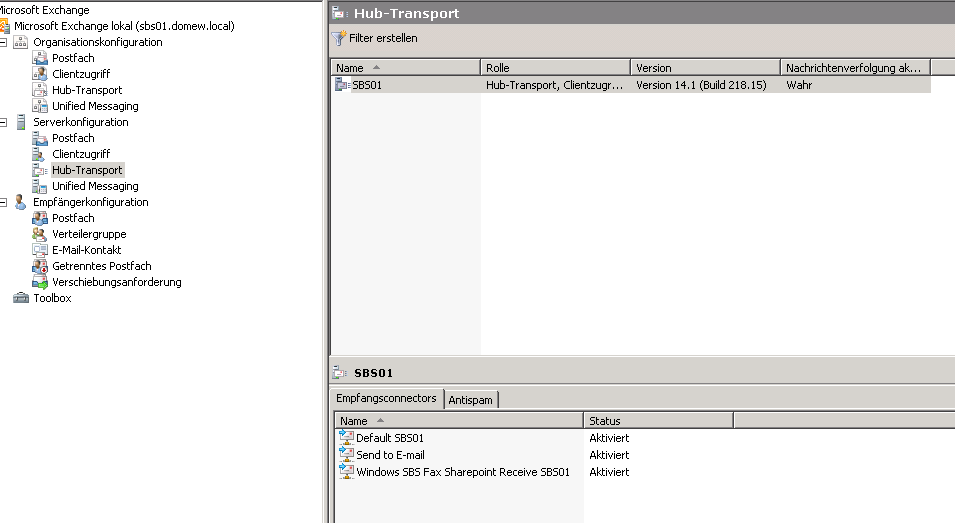Select Microsoft Exchange lokal (sbs01.domew.local) node
This screenshot has width=955, height=523.
(x=124, y=26)
